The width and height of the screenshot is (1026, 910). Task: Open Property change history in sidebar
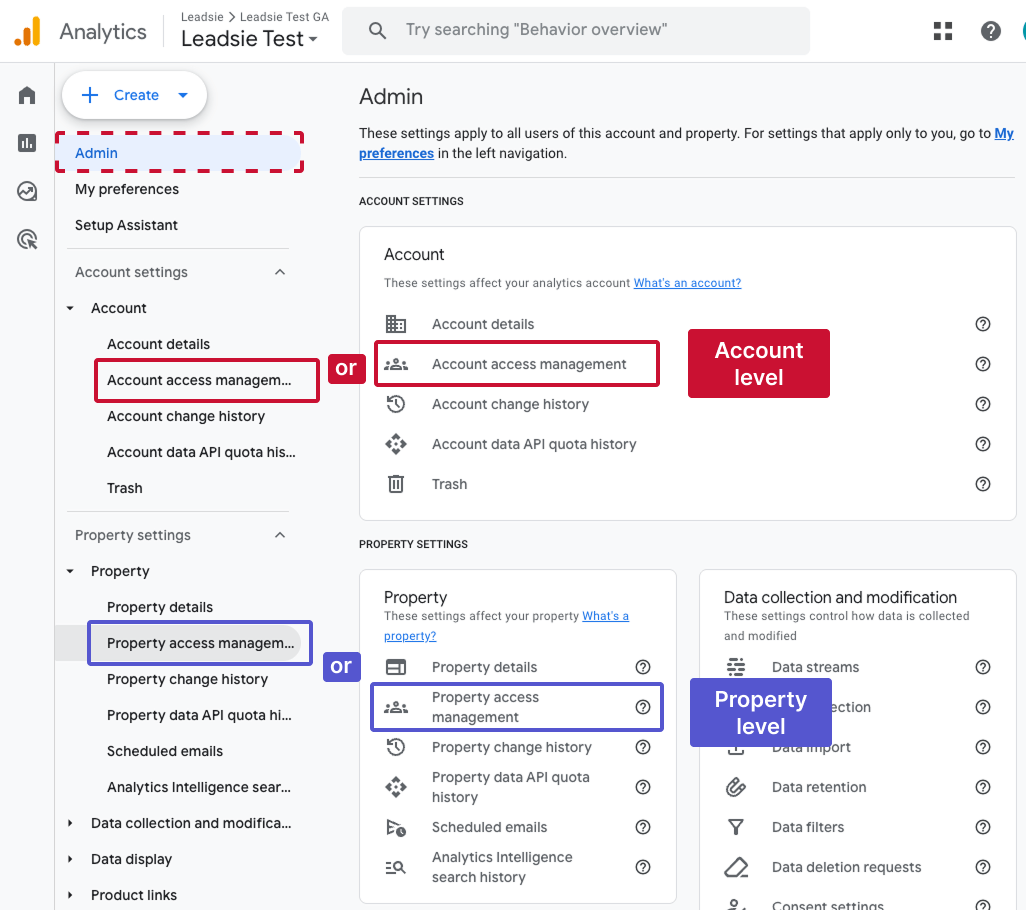[187, 679]
